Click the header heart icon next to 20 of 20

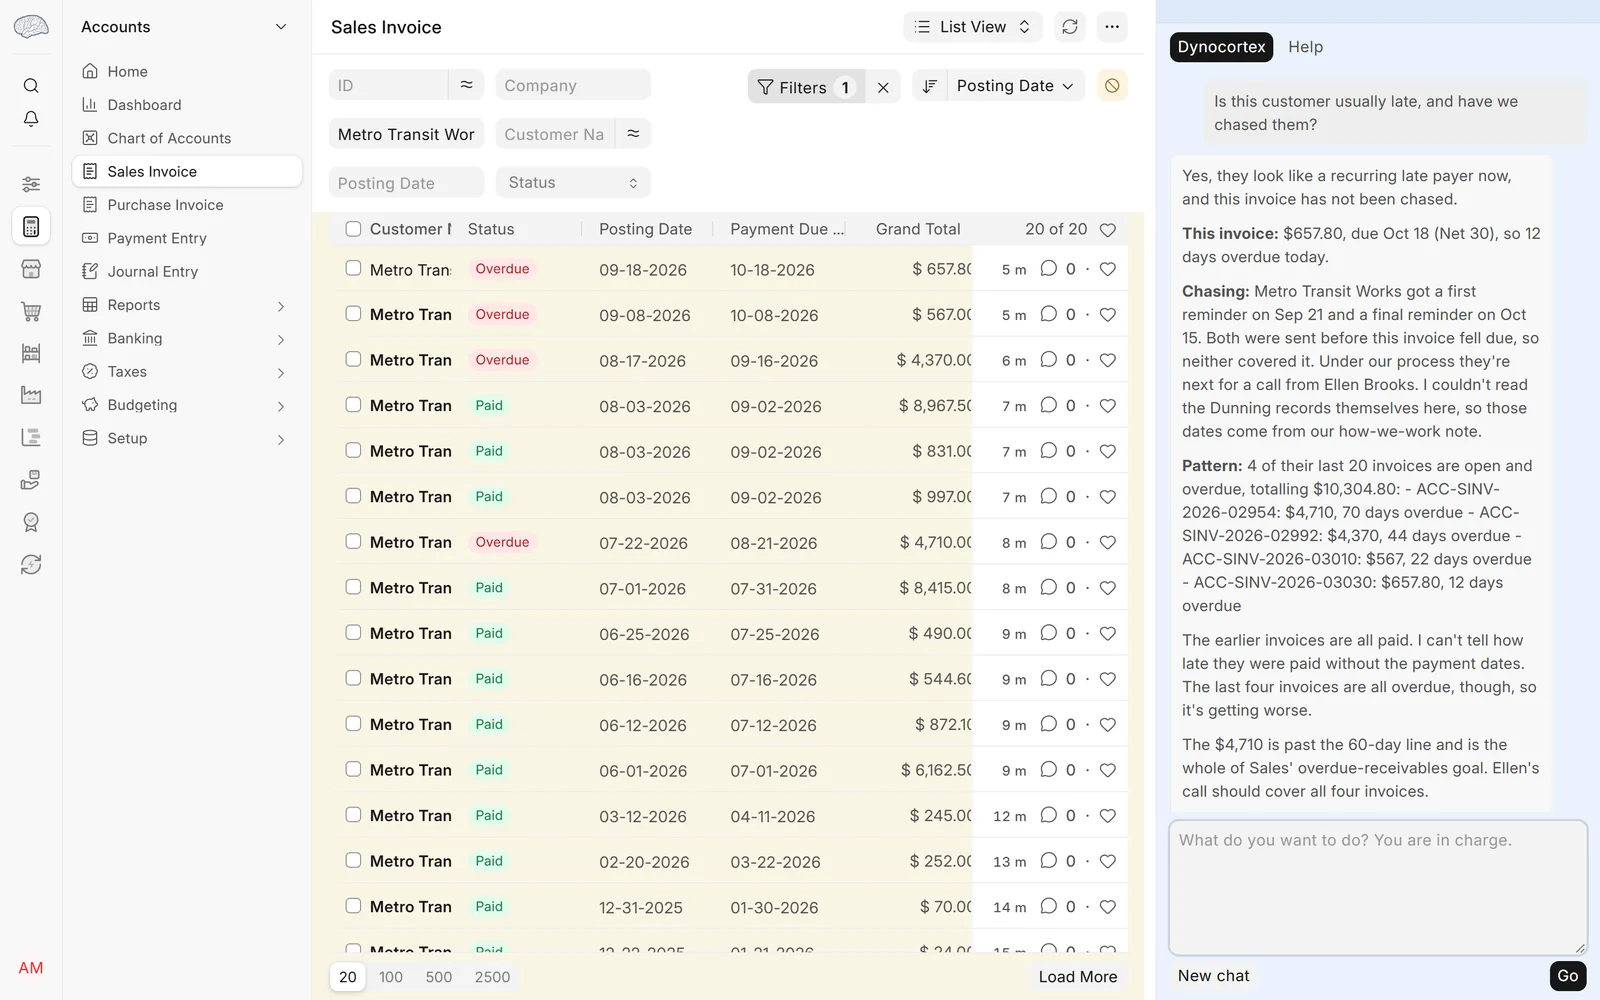pyautogui.click(x=1108, y=230)
